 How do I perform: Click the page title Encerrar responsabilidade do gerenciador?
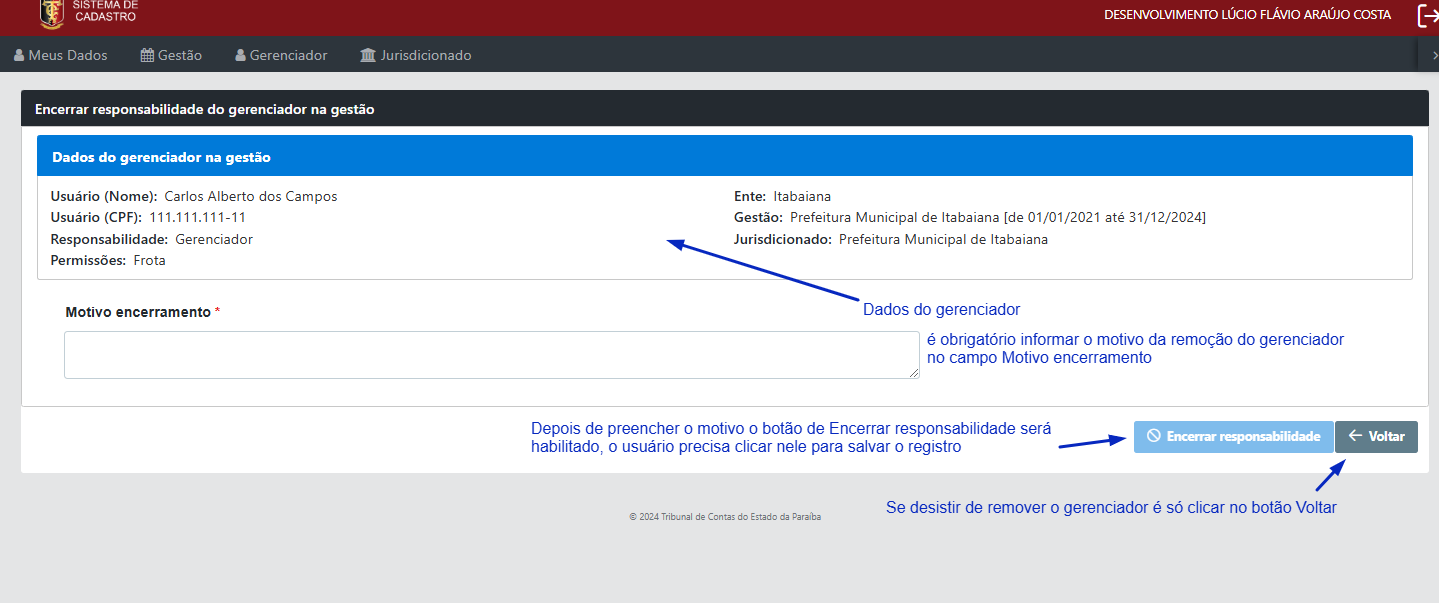[x=205, y=109]
